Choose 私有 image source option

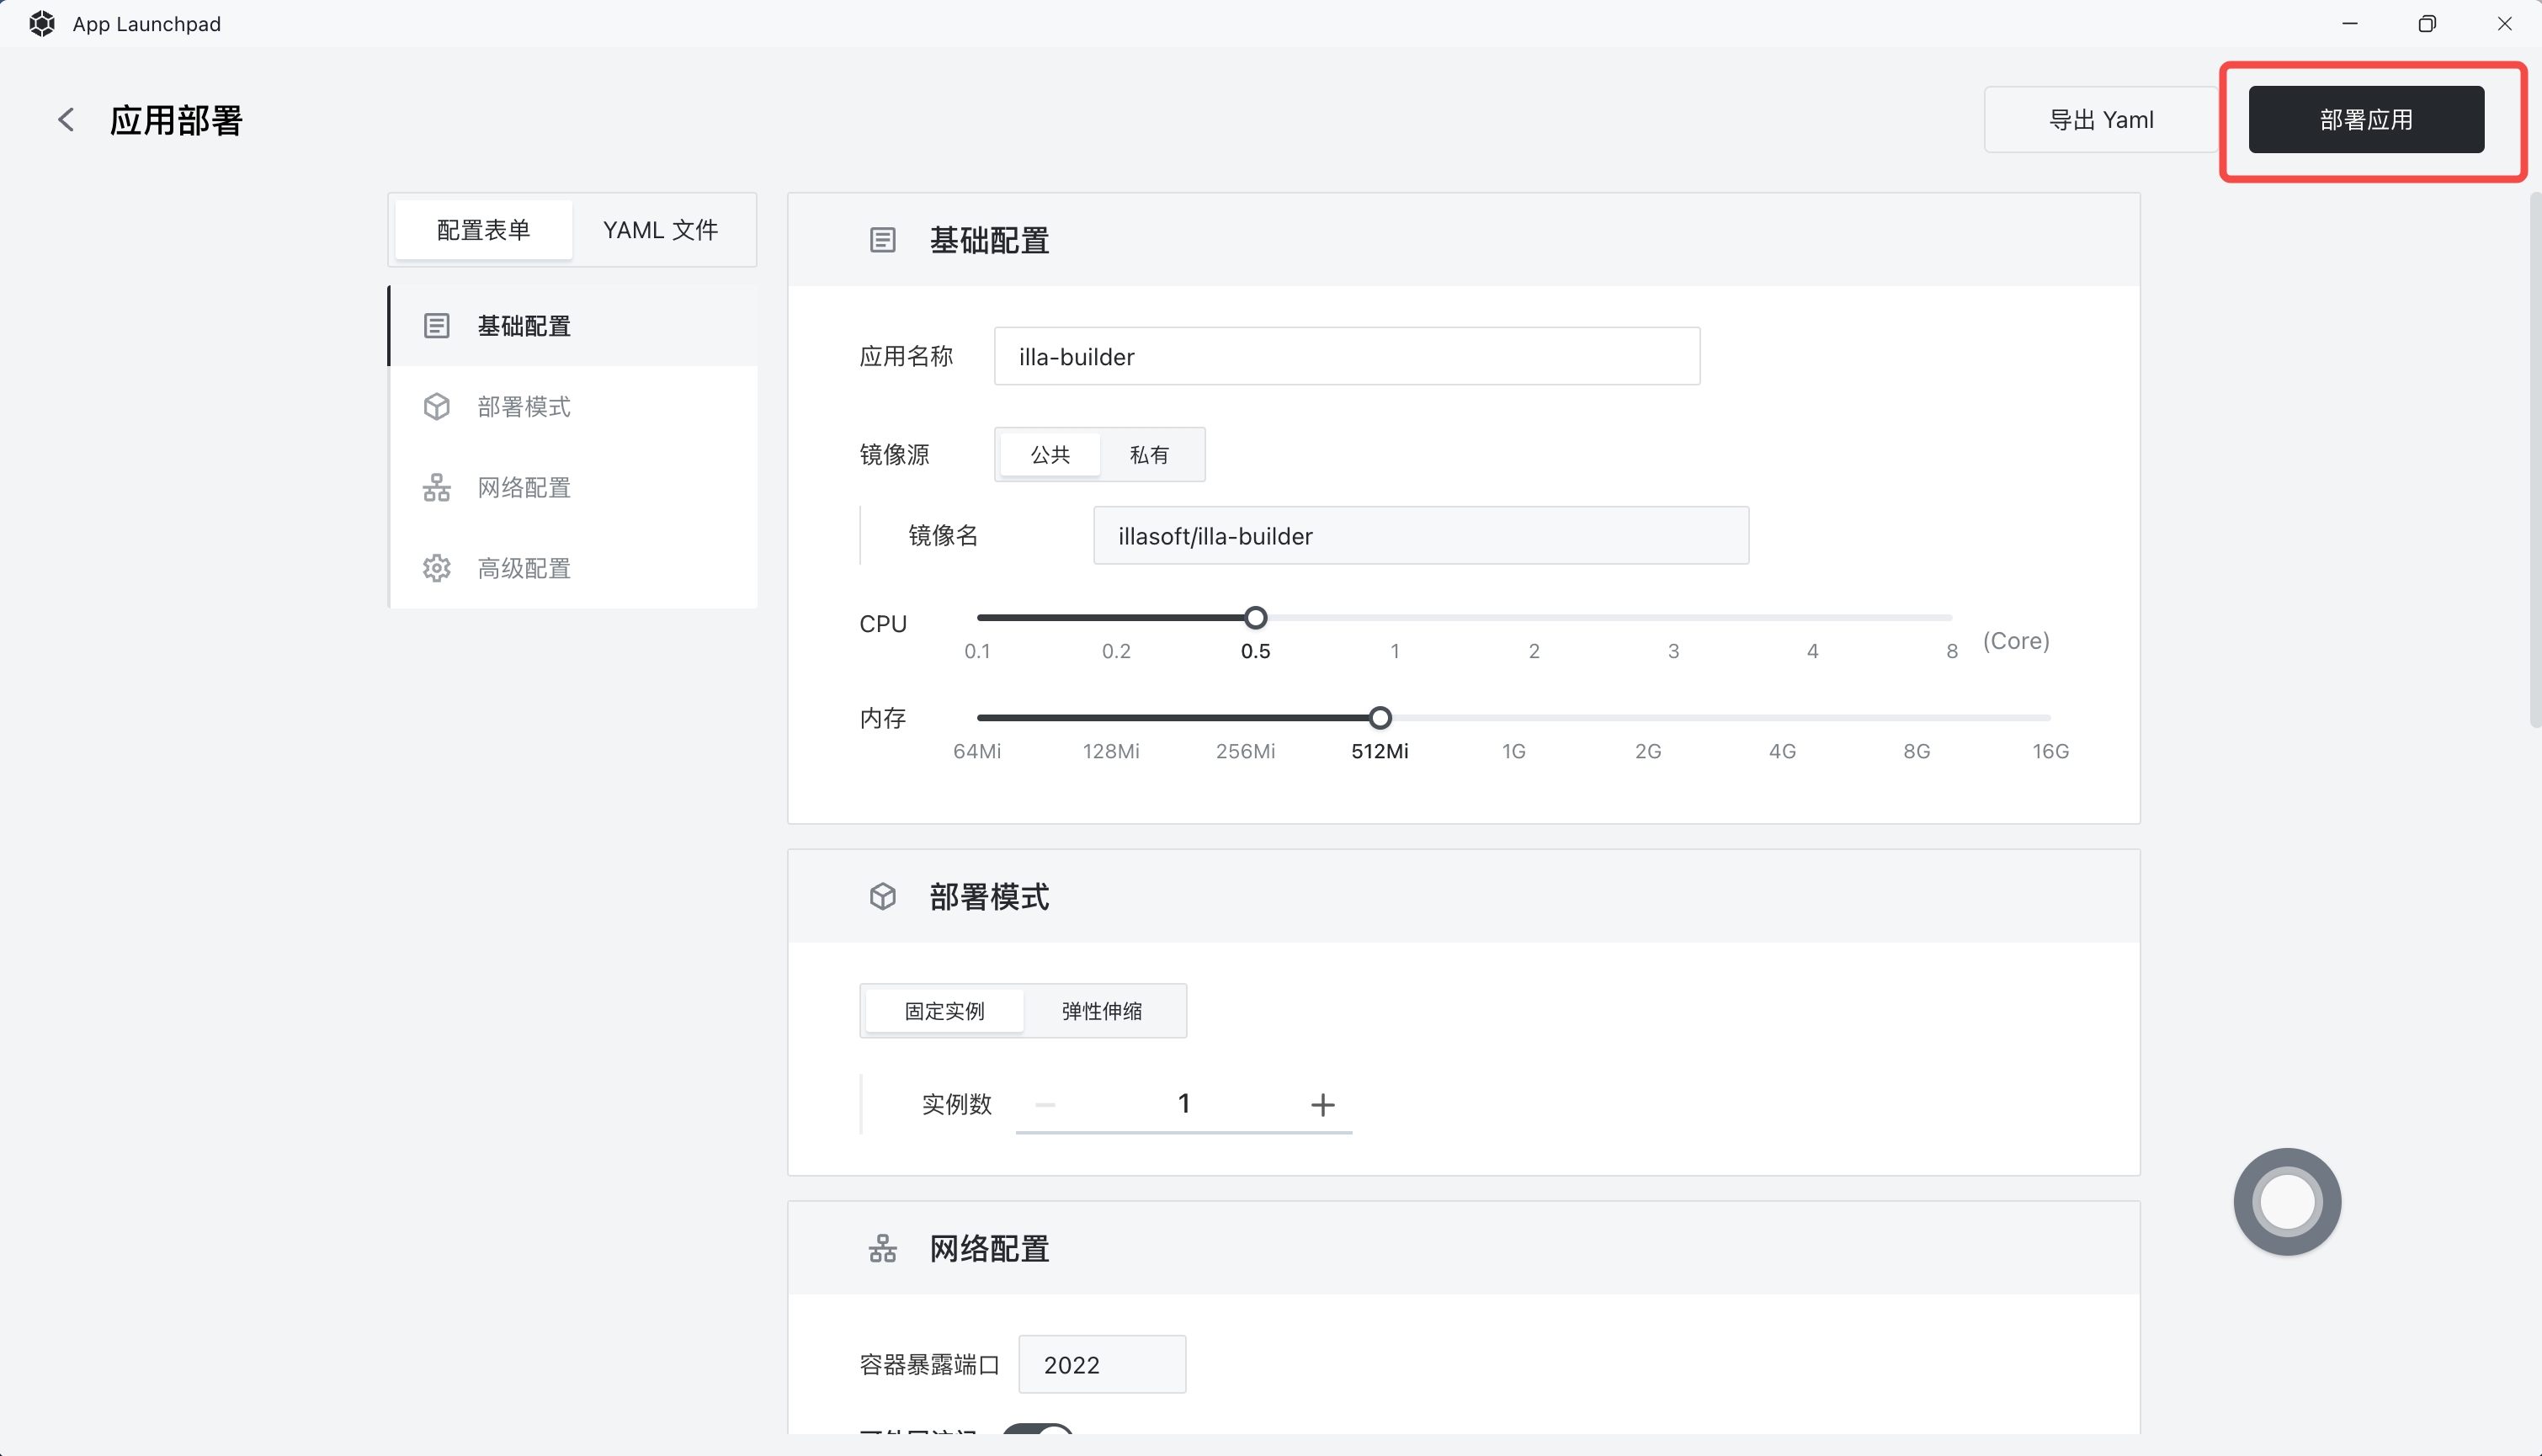[1149, 455]
